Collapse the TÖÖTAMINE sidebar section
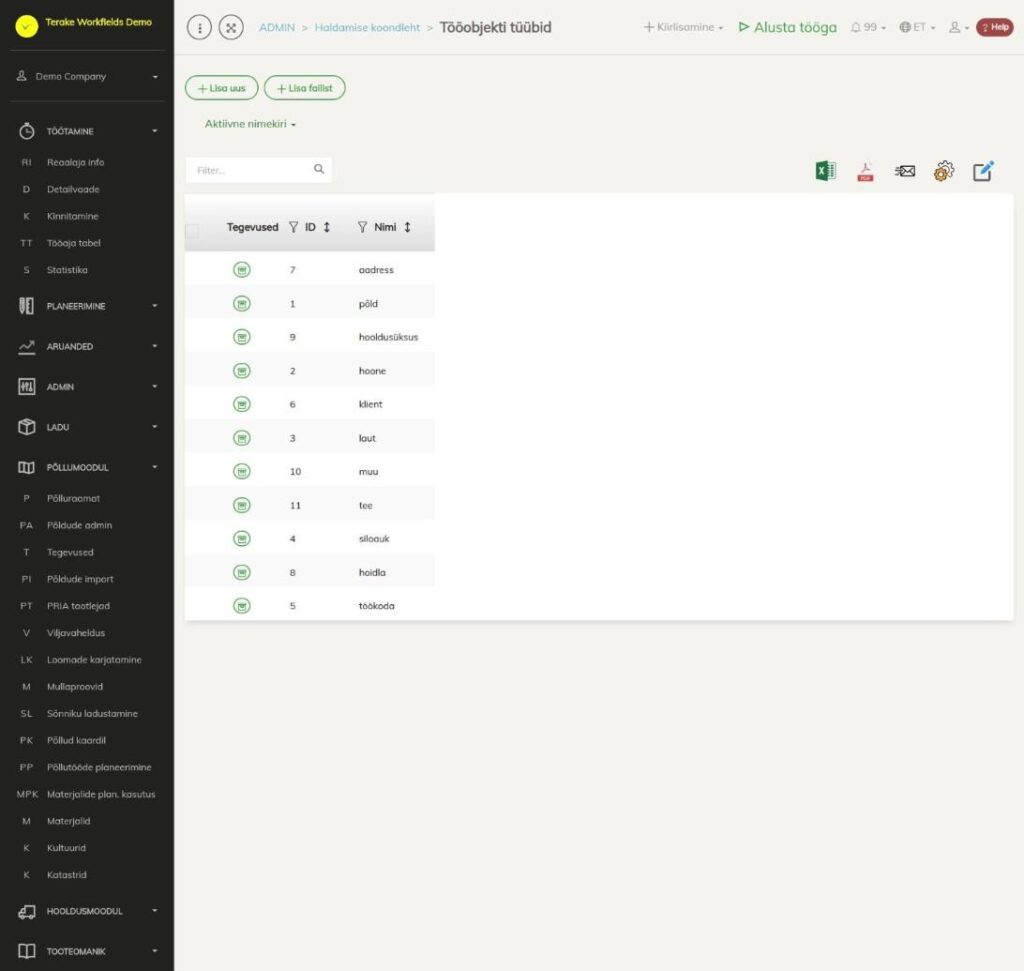The width and height of the screenshot is (1024, 971). (x=88, y=131)
